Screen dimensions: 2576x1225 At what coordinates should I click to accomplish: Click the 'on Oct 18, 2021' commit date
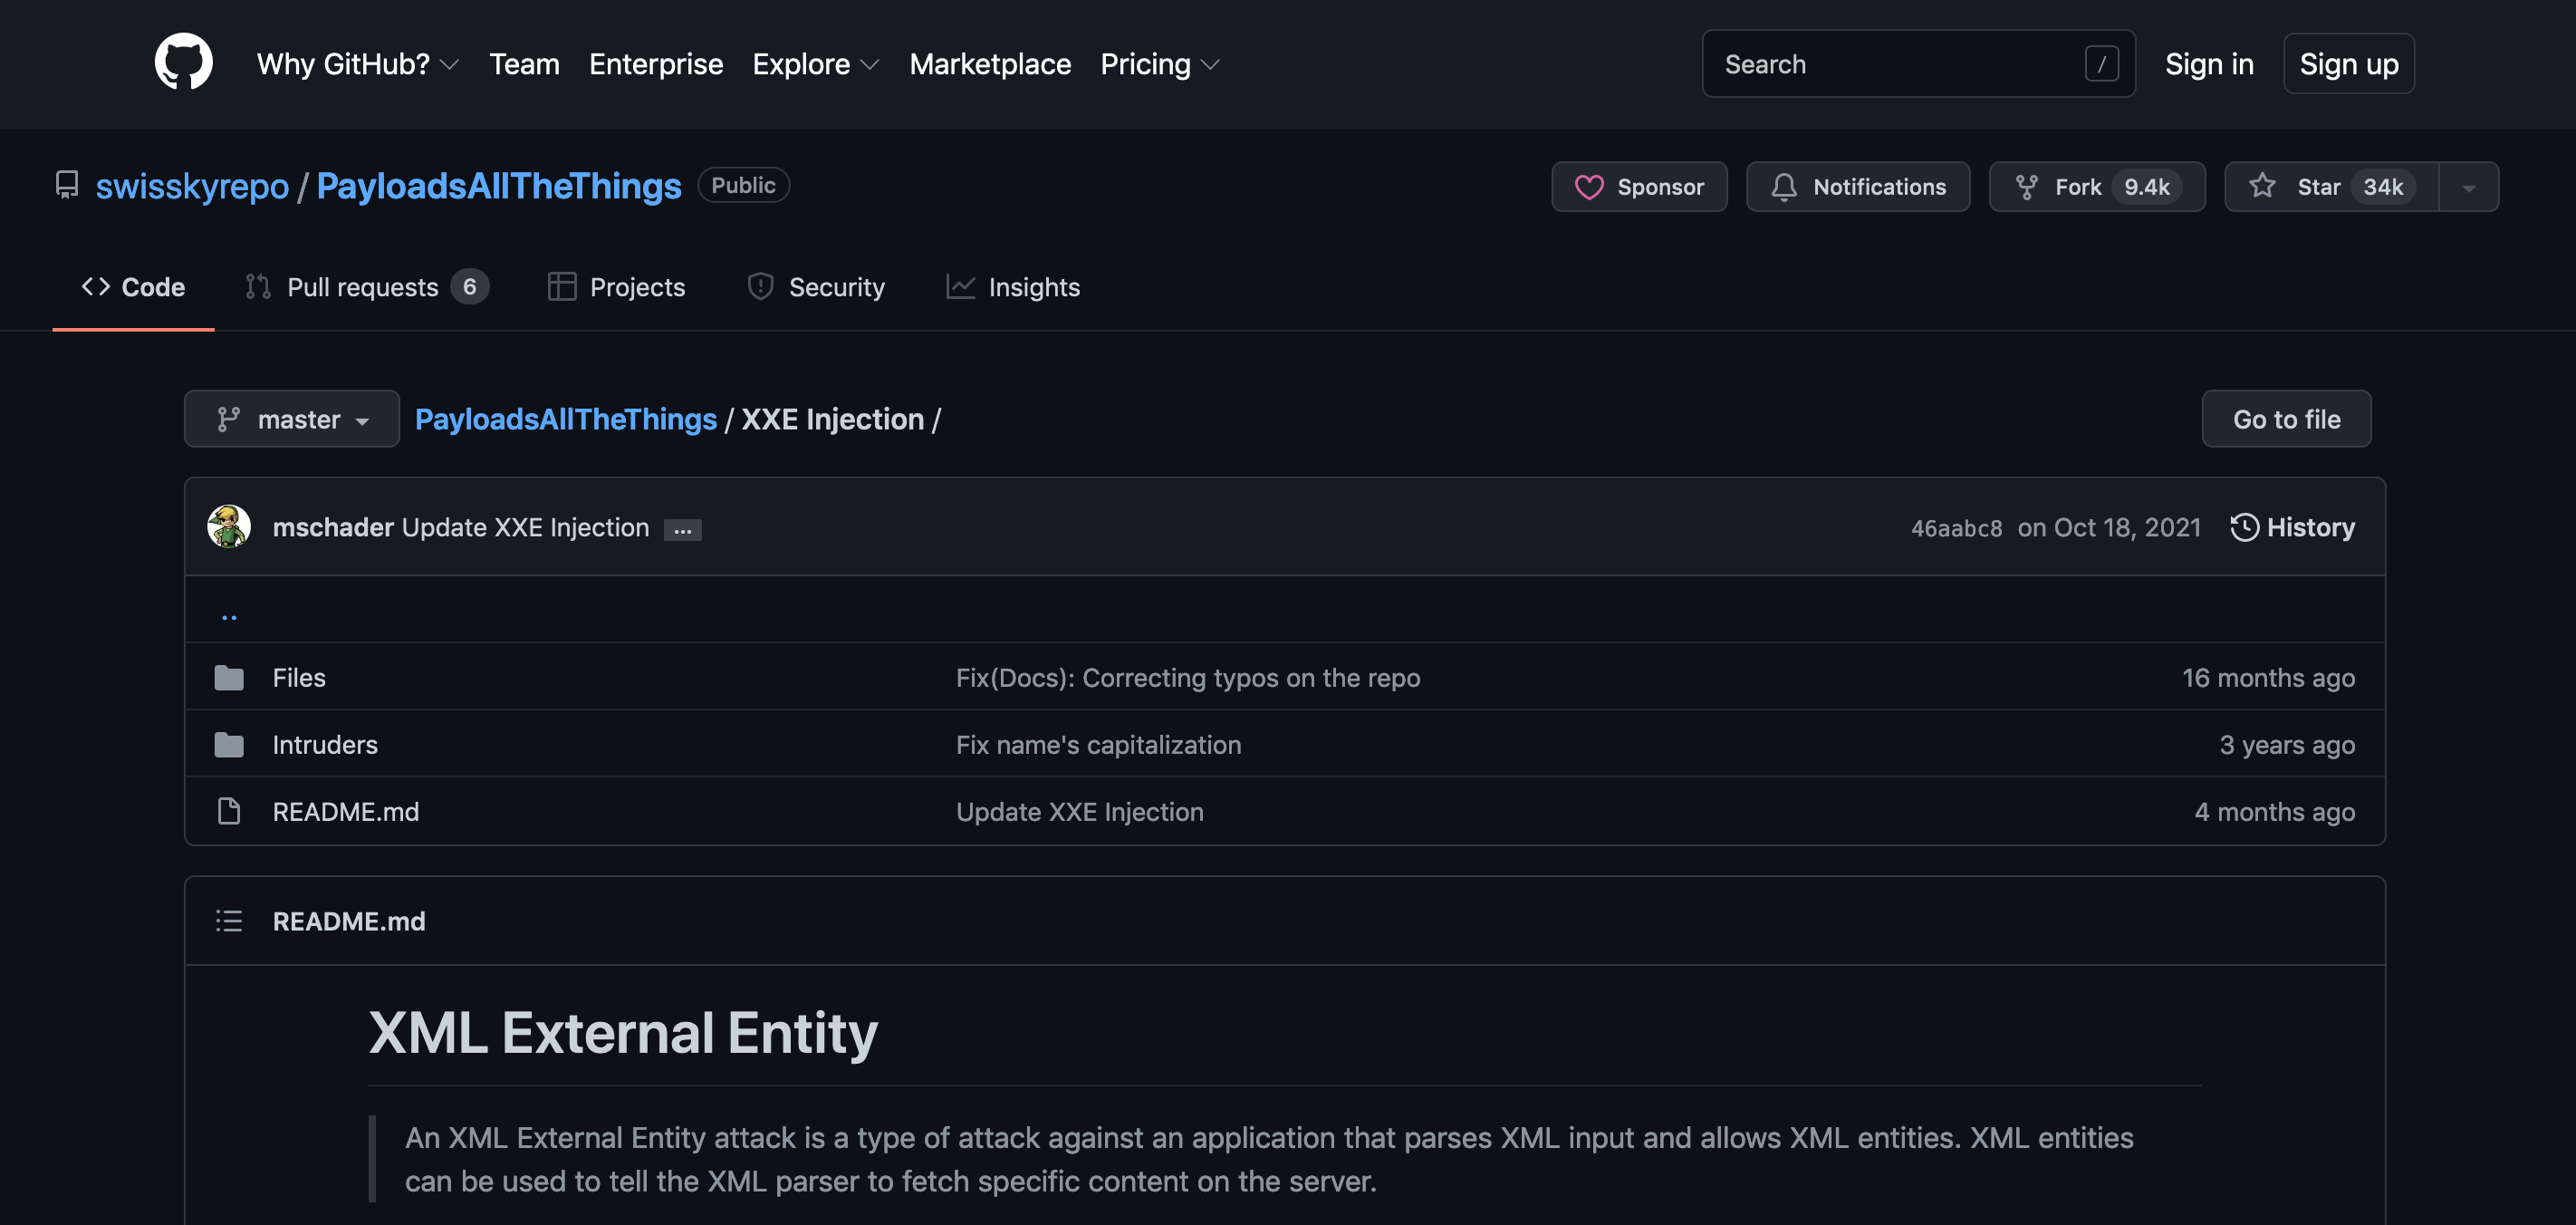click(x=2109, y=527)
